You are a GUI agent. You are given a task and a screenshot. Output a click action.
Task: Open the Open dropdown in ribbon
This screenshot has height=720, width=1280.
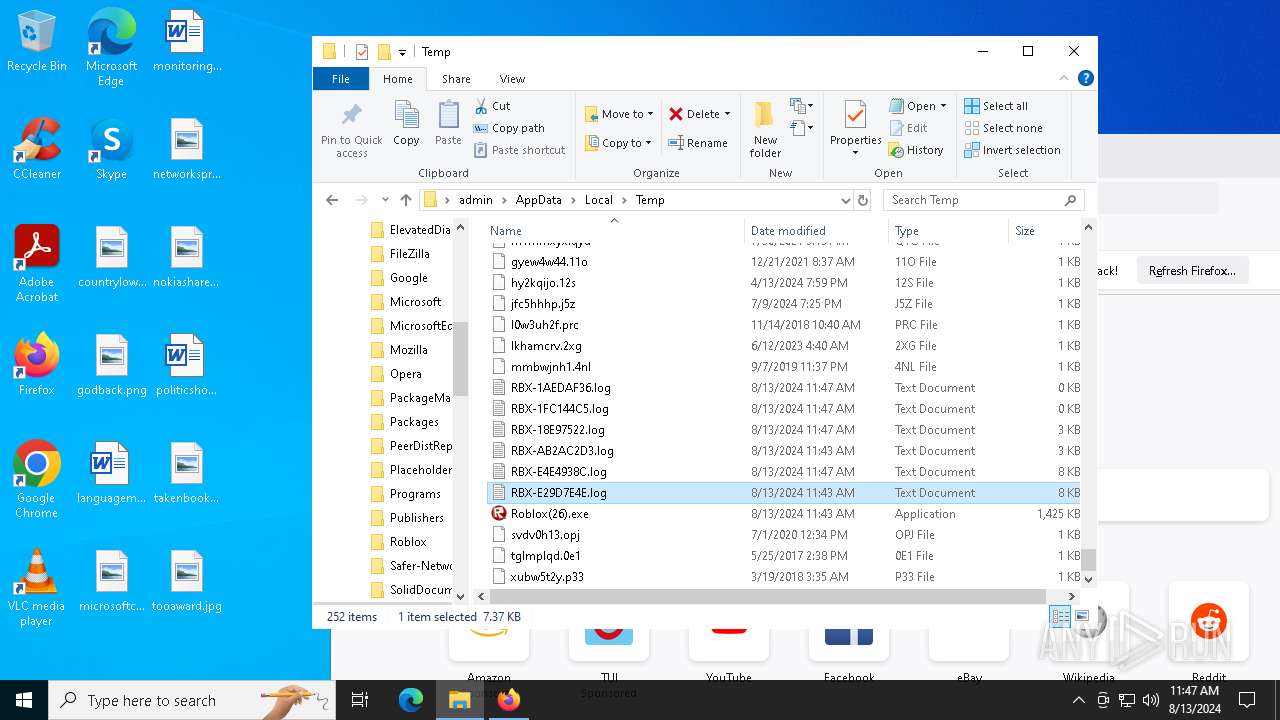click(917, 106)
